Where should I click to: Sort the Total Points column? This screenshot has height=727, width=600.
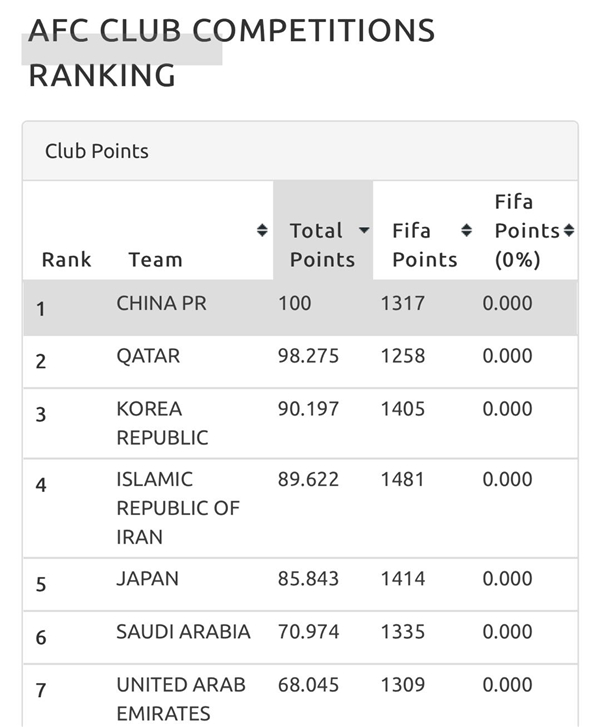pos(364,230)
